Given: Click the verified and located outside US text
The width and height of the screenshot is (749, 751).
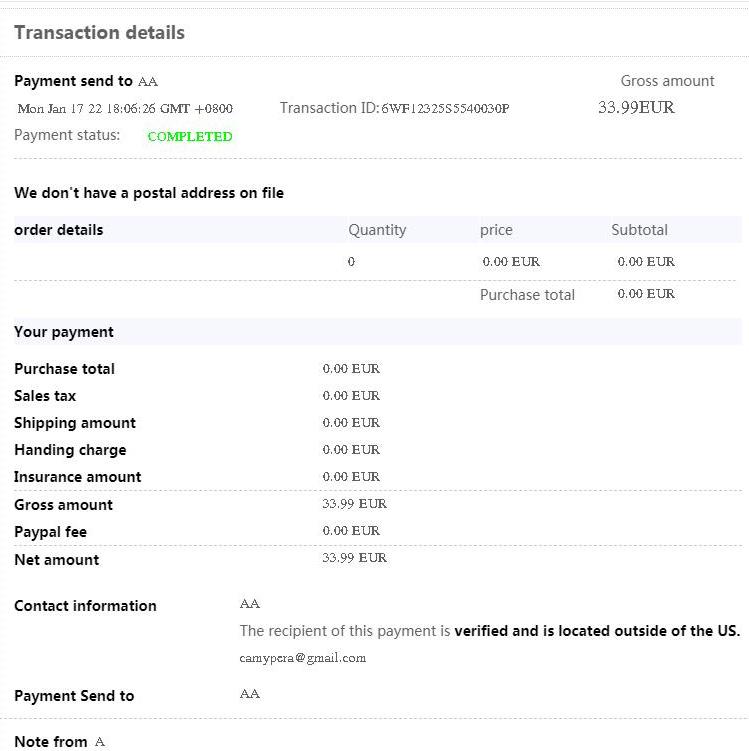Looking at the screenshot, I should (596, 631).
